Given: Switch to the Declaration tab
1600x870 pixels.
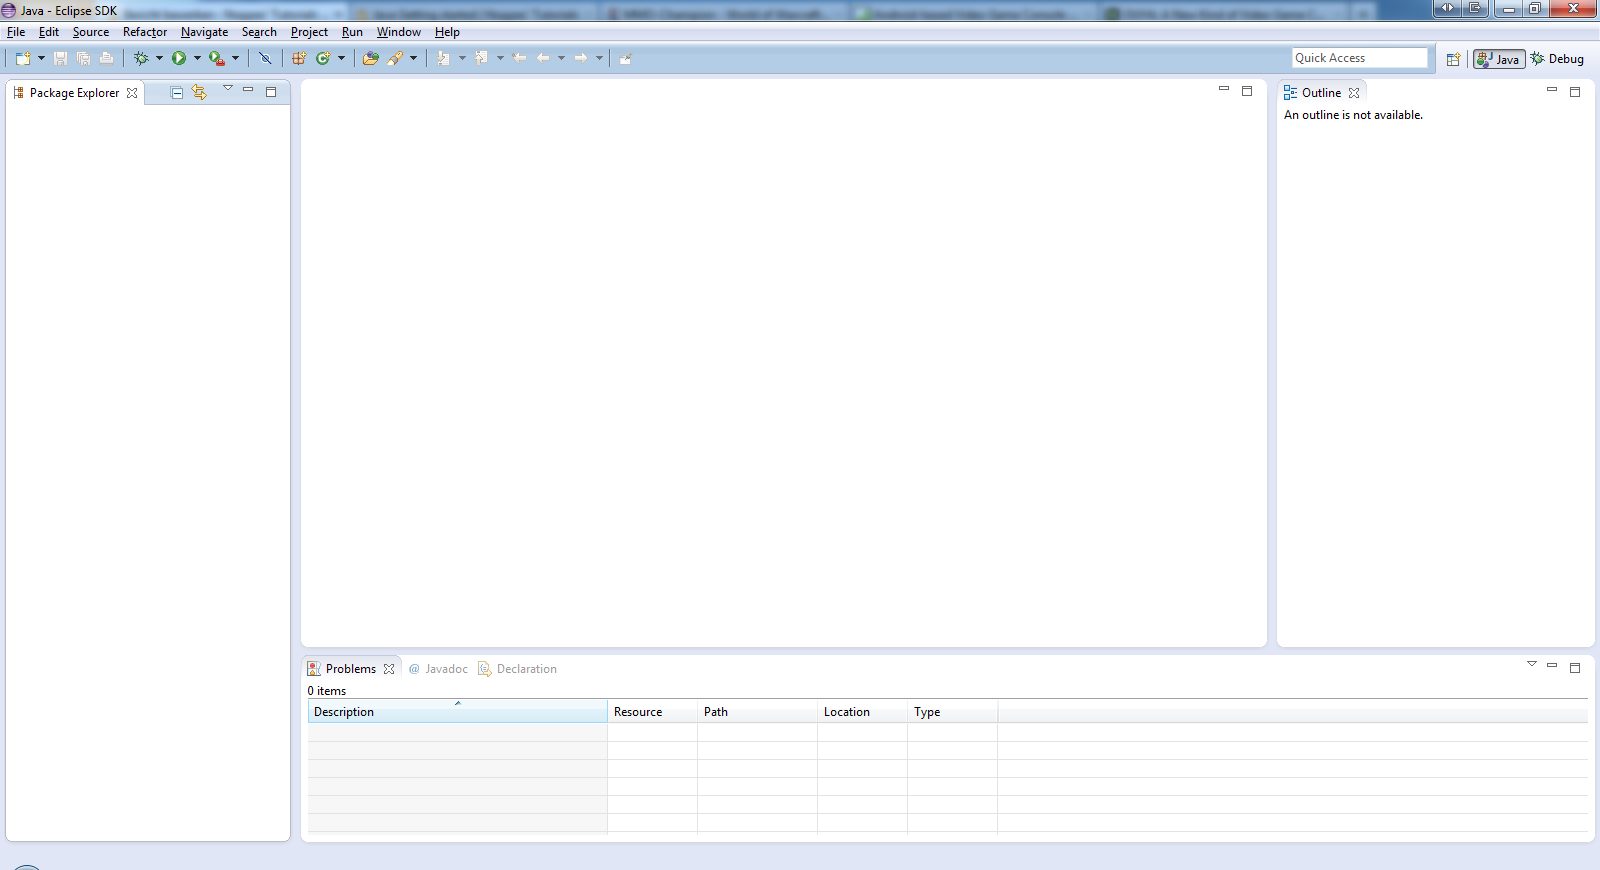Looking at the screenshot, I should (517, 669).
